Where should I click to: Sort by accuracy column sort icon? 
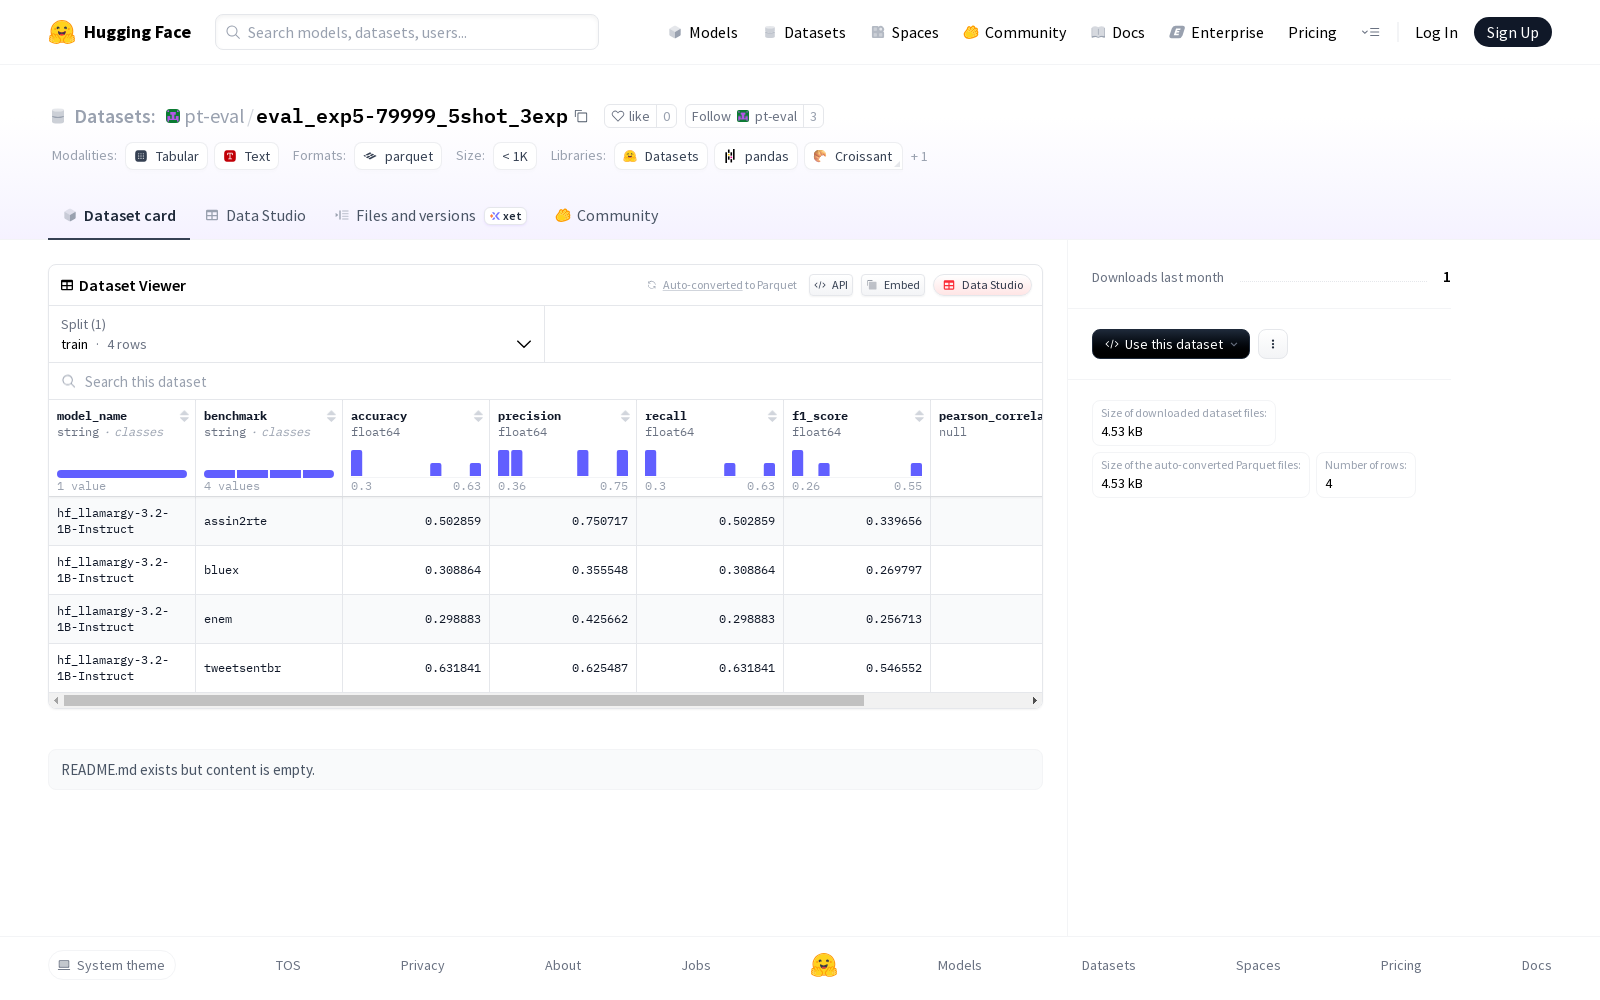[478, 416]
